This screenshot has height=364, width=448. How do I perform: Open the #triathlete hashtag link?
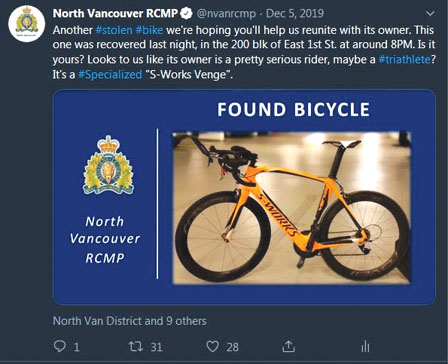[x=405, y=60]
